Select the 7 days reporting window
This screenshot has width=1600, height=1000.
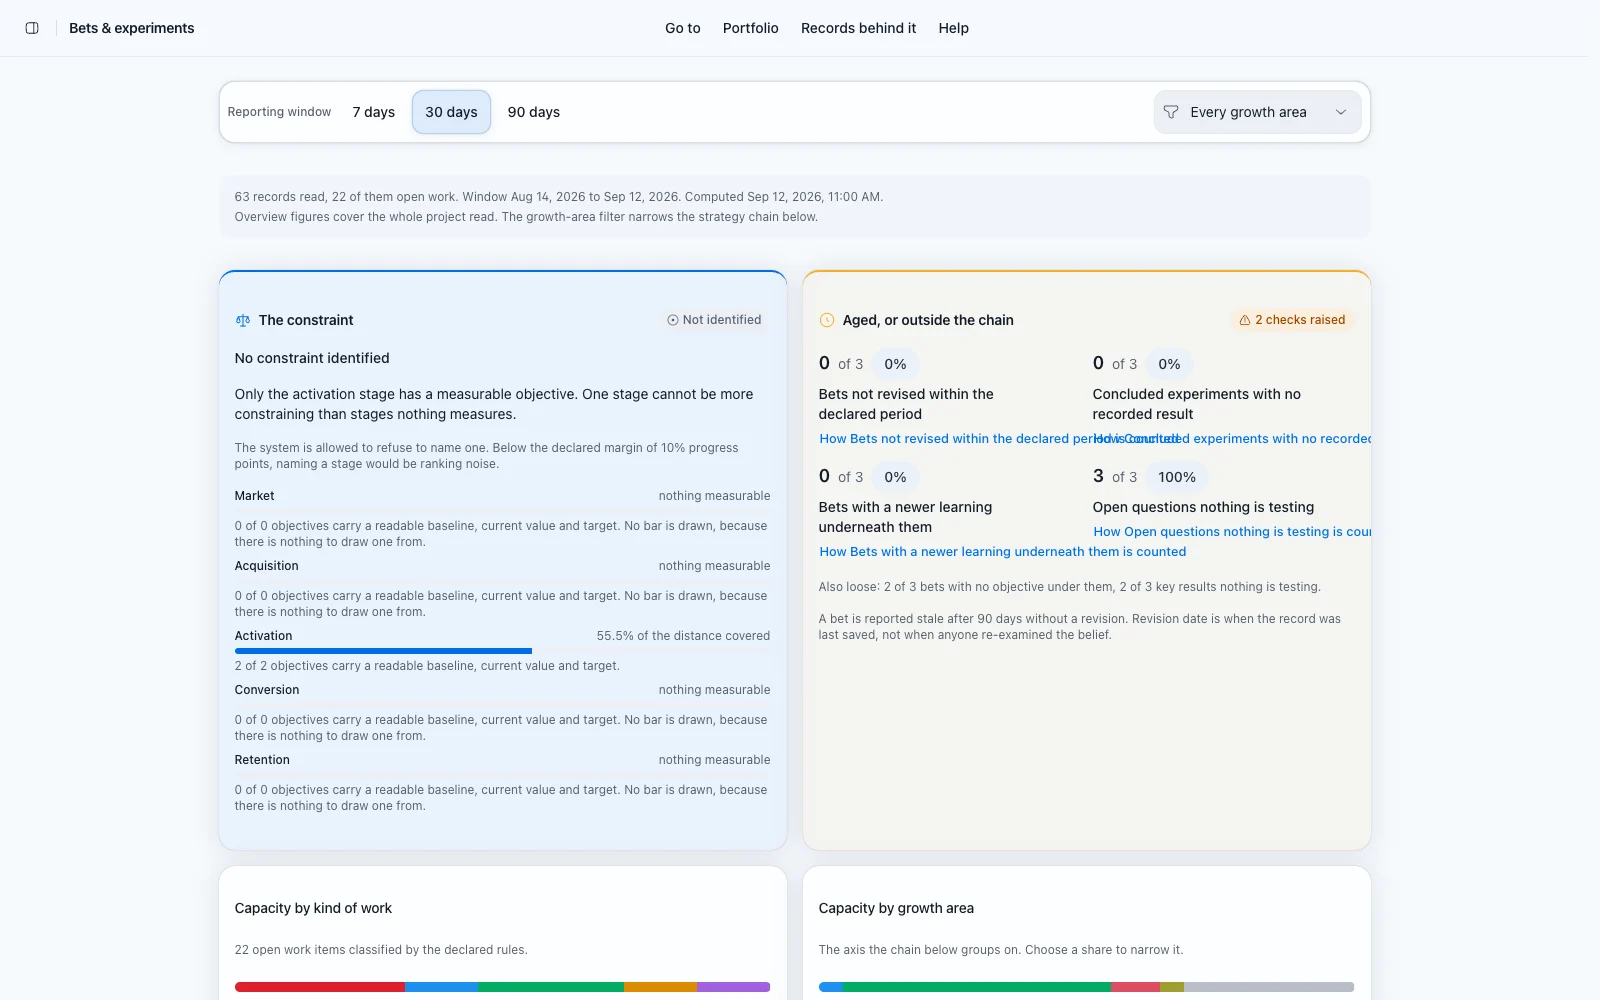click(374, 112)
